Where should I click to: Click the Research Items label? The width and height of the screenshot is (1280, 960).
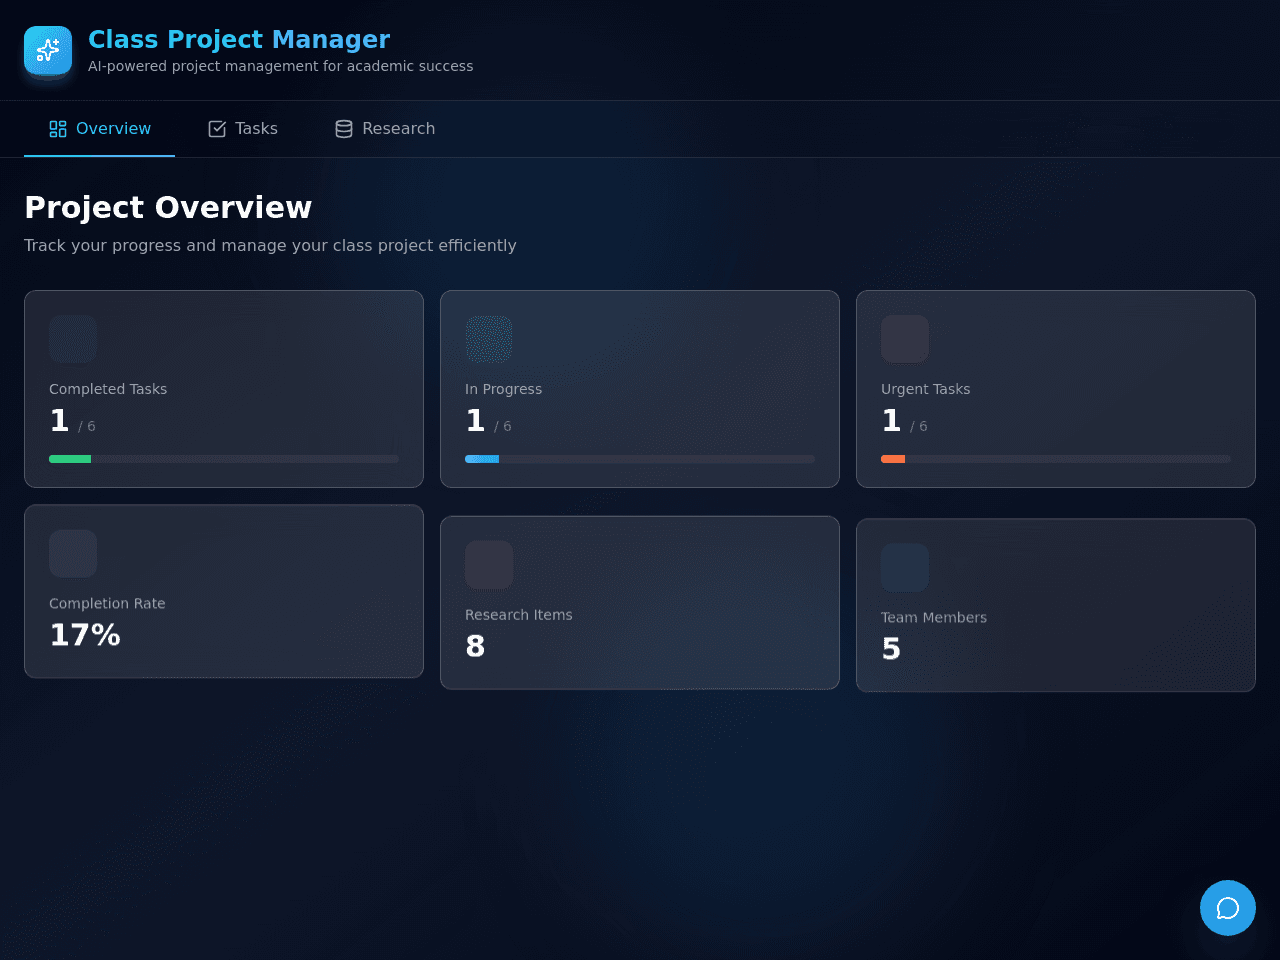pos(519,615)
